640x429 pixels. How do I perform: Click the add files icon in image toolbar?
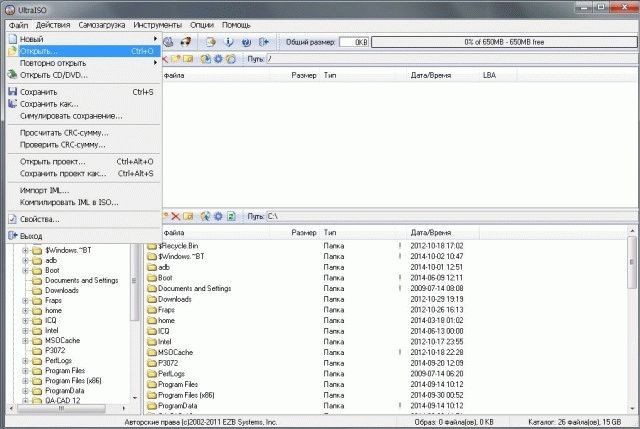[205, 59]
